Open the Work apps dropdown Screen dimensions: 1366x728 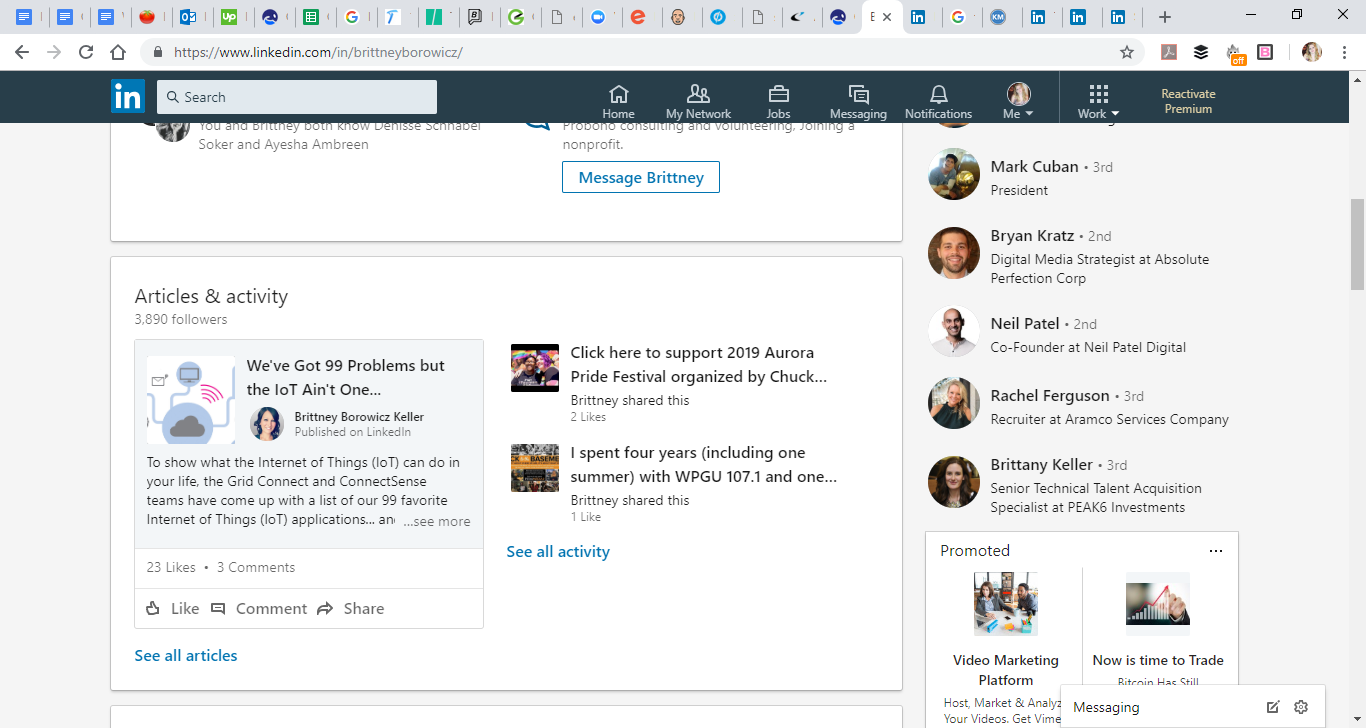coord(1098,101)
